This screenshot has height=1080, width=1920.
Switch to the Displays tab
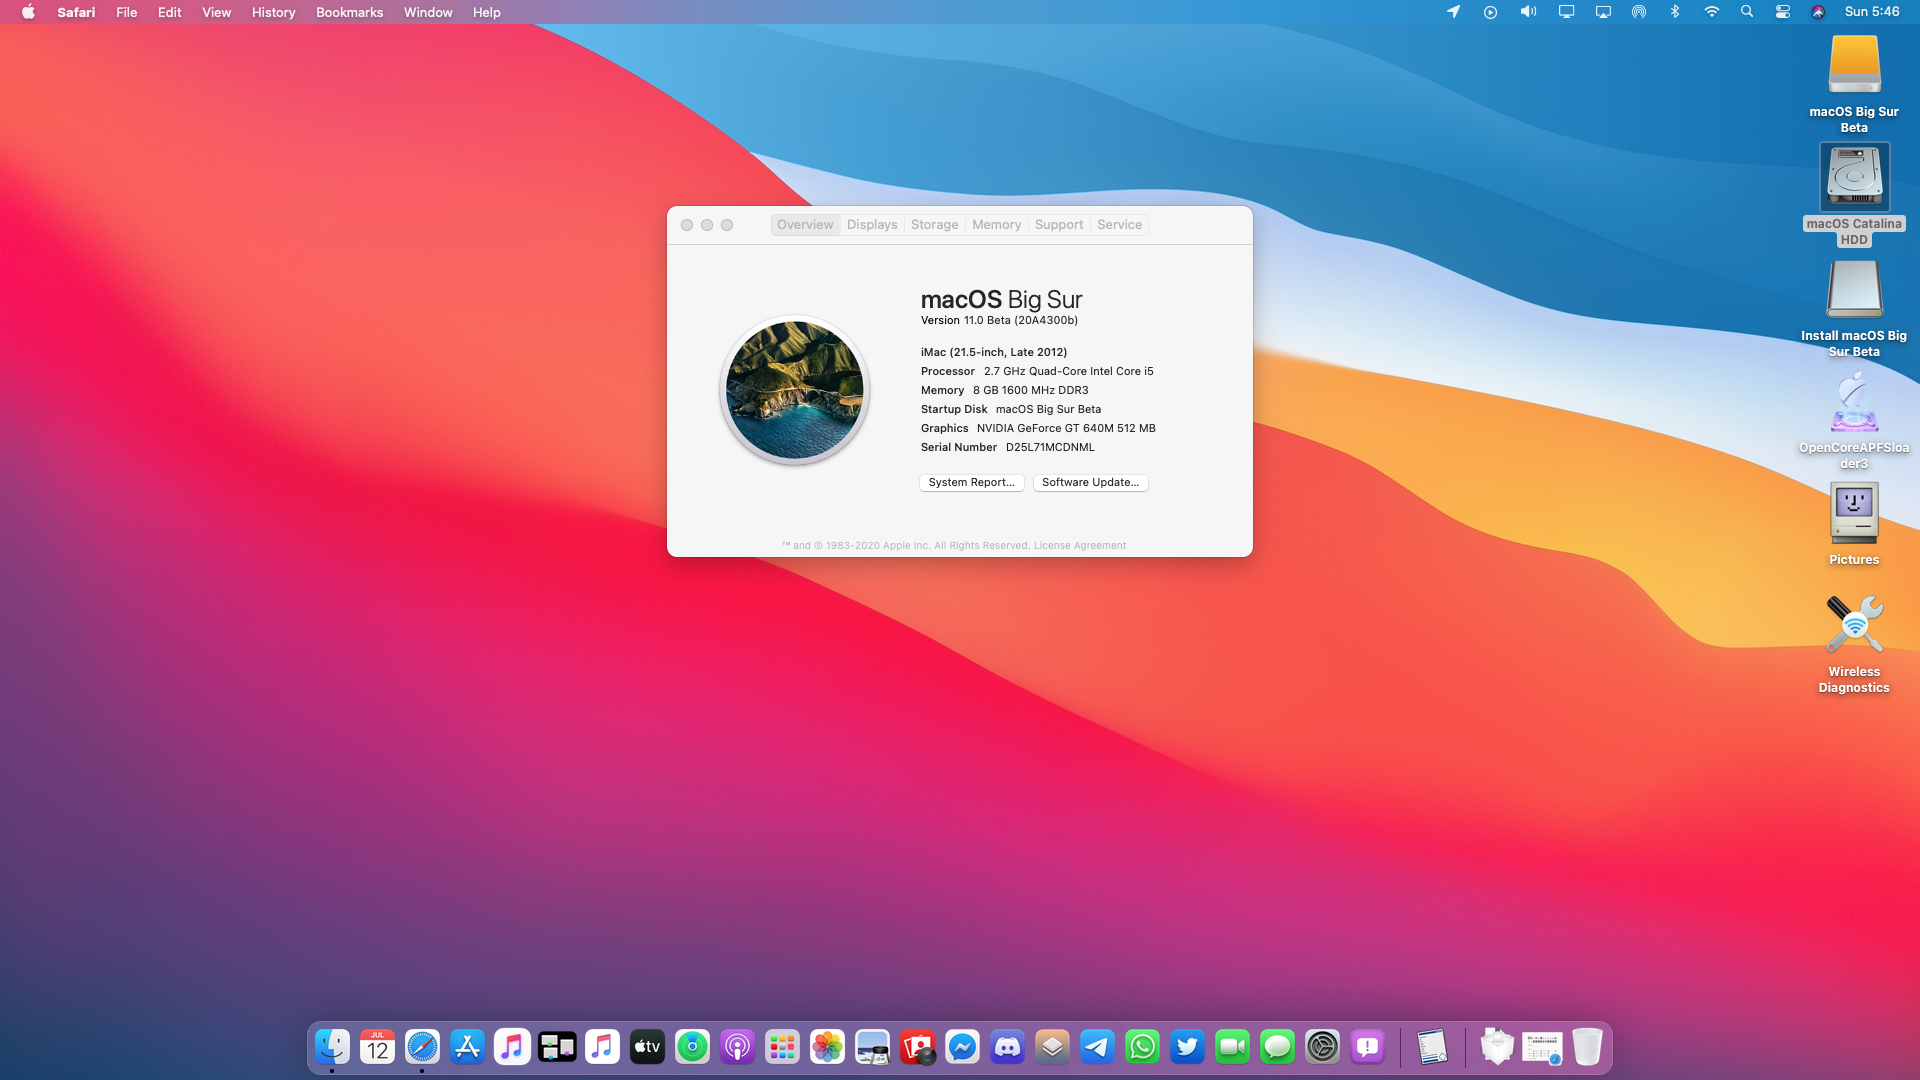point(872,225)
